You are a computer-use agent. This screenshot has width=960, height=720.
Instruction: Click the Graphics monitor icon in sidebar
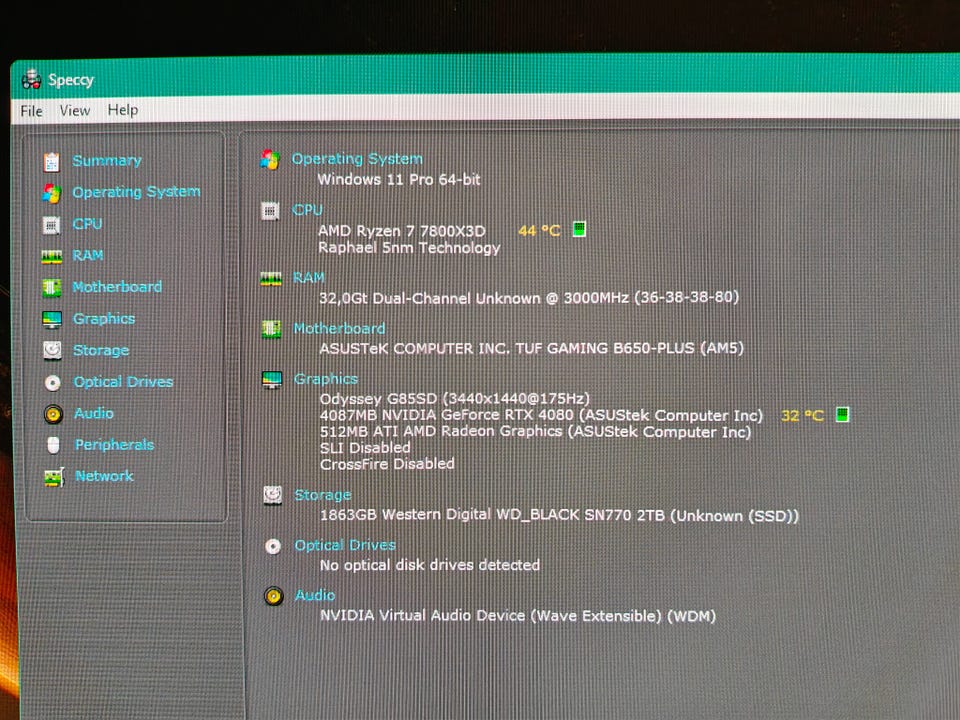[52, 319]
